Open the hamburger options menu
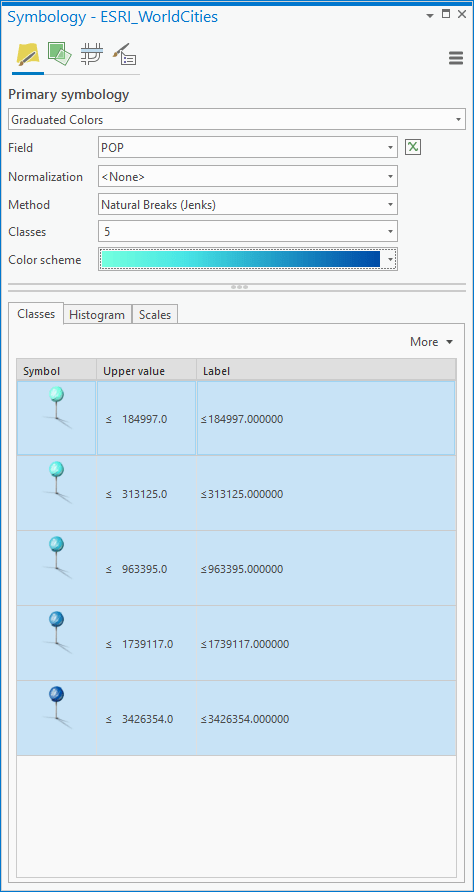Viewport: 474px width, 892px height. click(456, 58)
